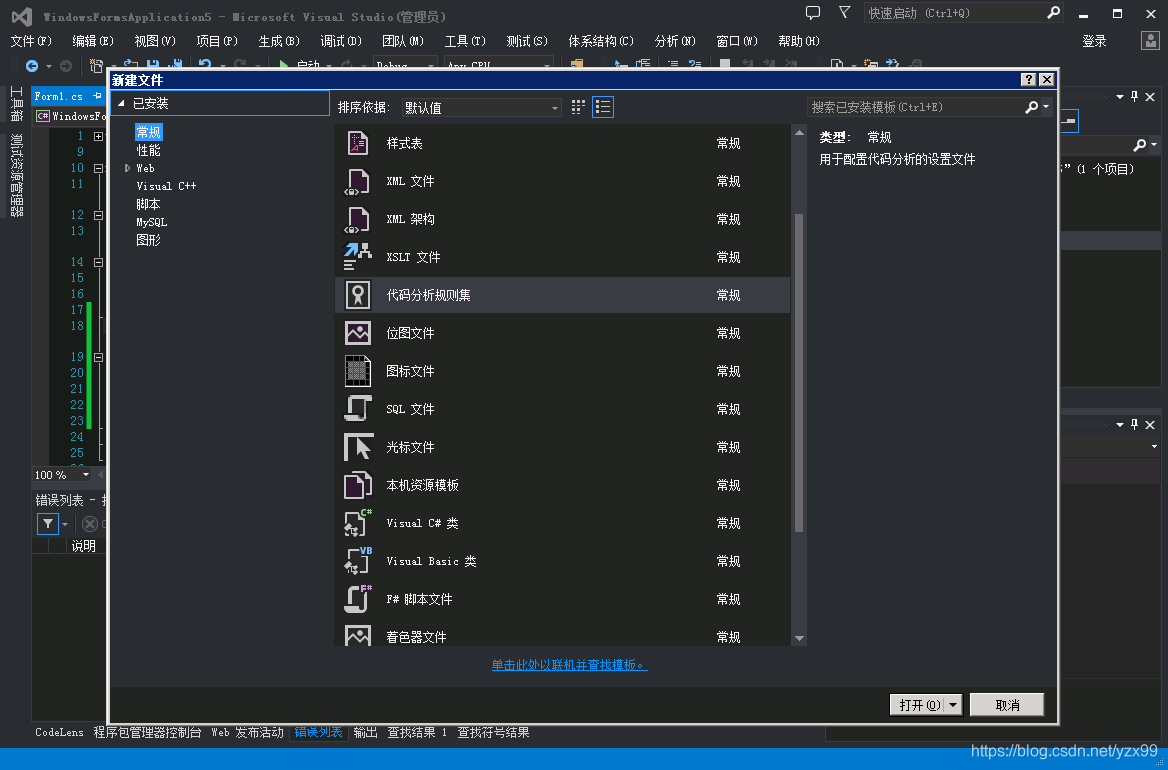Choose the 图标文件 template icon
Screen dimensions: 1168x770
(358, 371)
